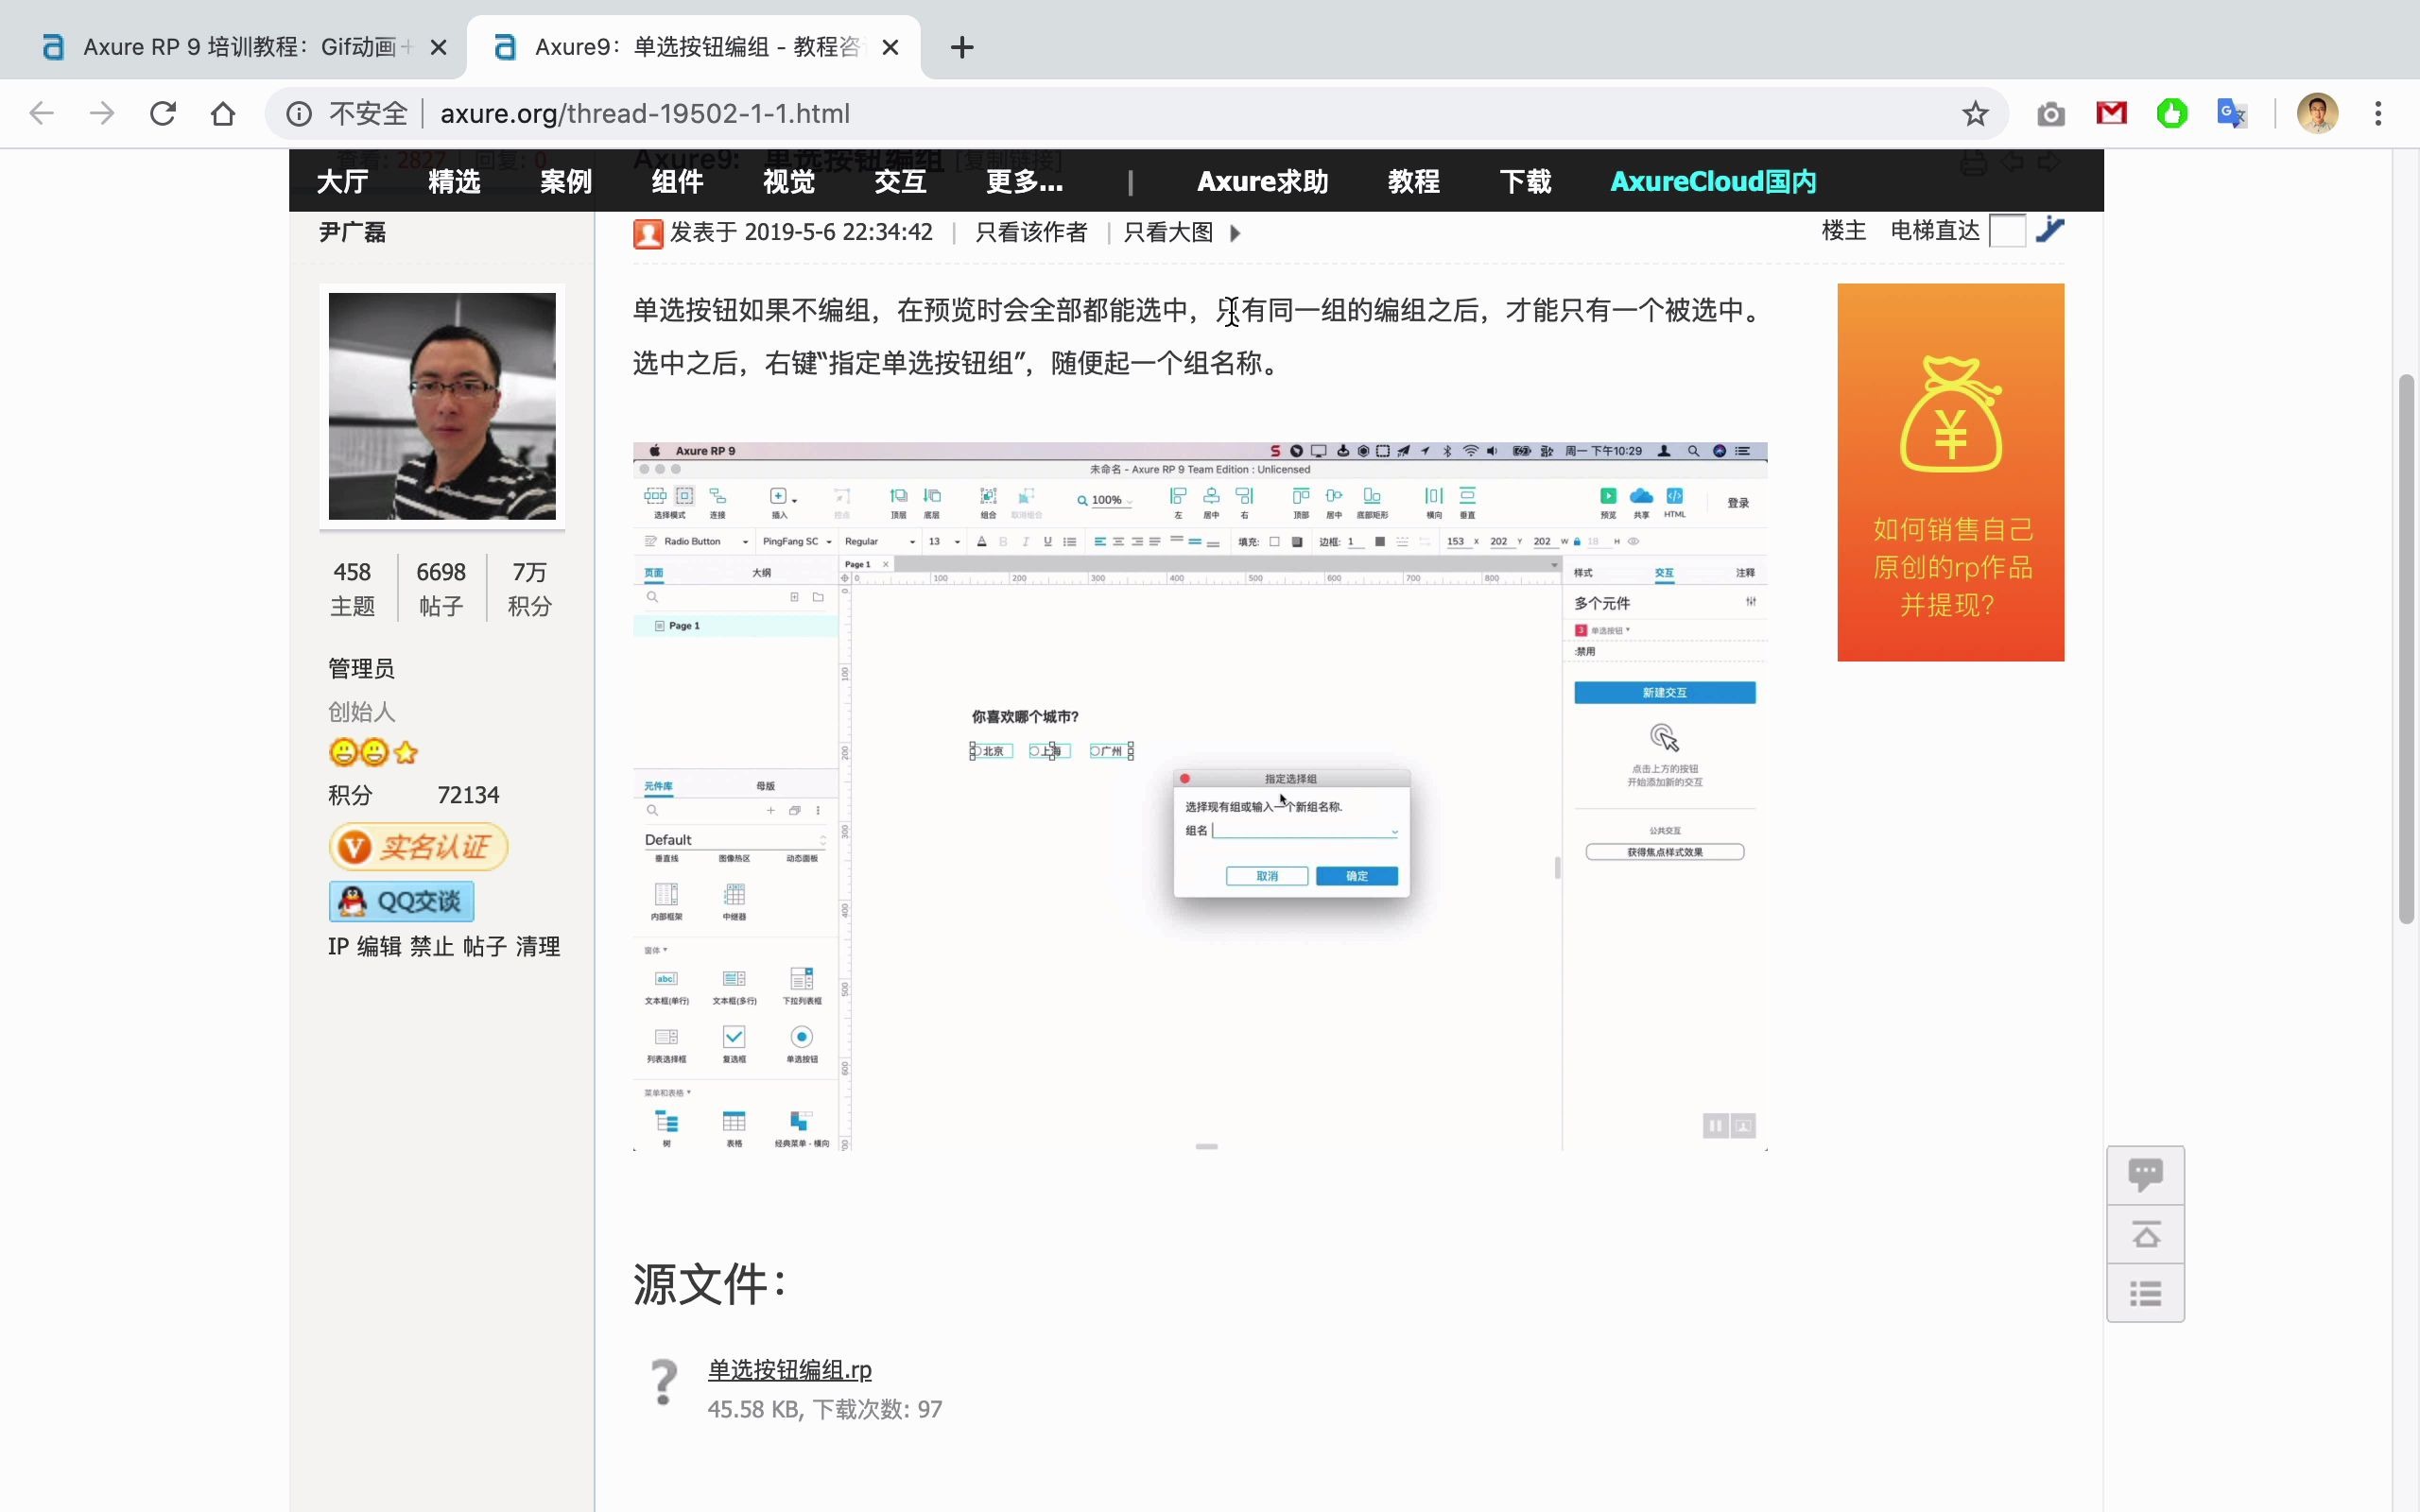Screen dimensions: 2420x1512
Task: Click the QQ交谈 button
Action: [x=401, y=901]
